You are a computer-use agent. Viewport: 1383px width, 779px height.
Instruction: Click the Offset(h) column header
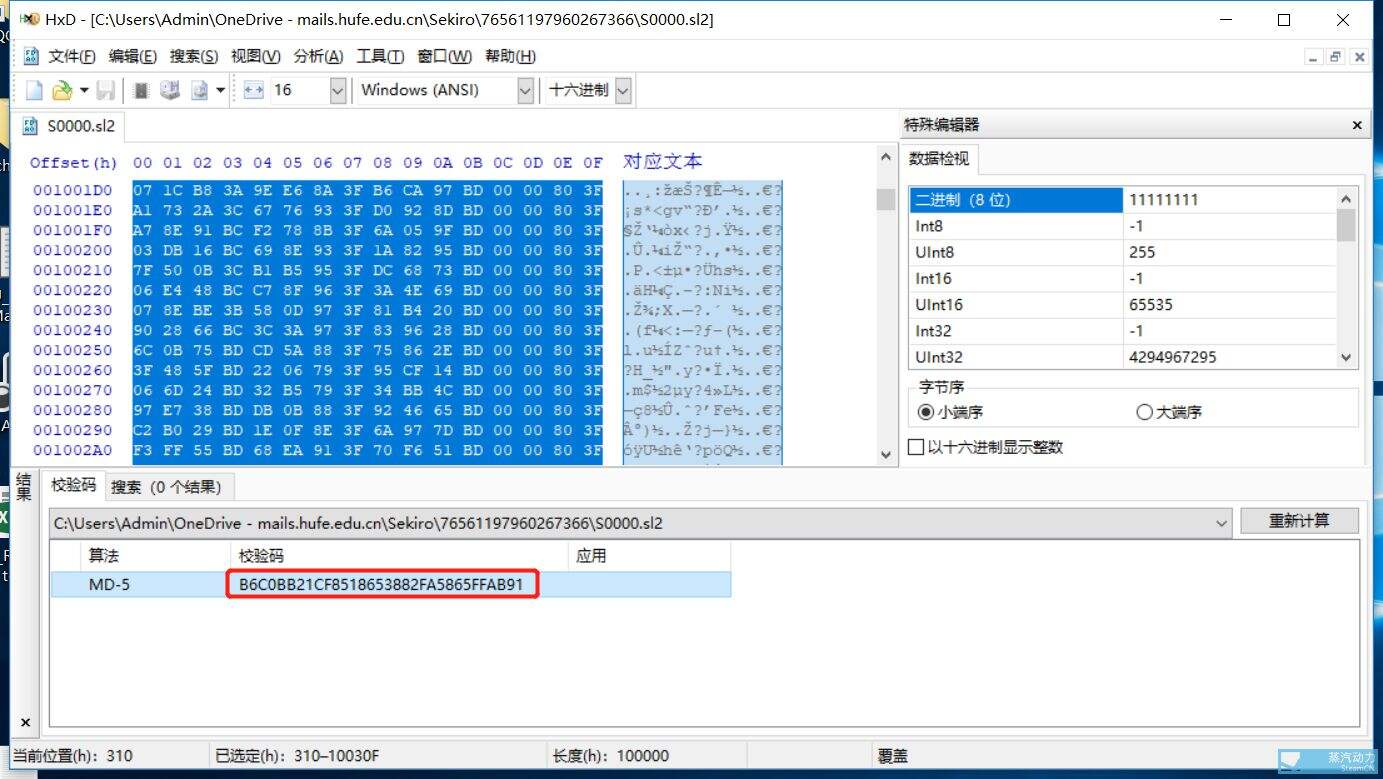click(x=73, y=162)
